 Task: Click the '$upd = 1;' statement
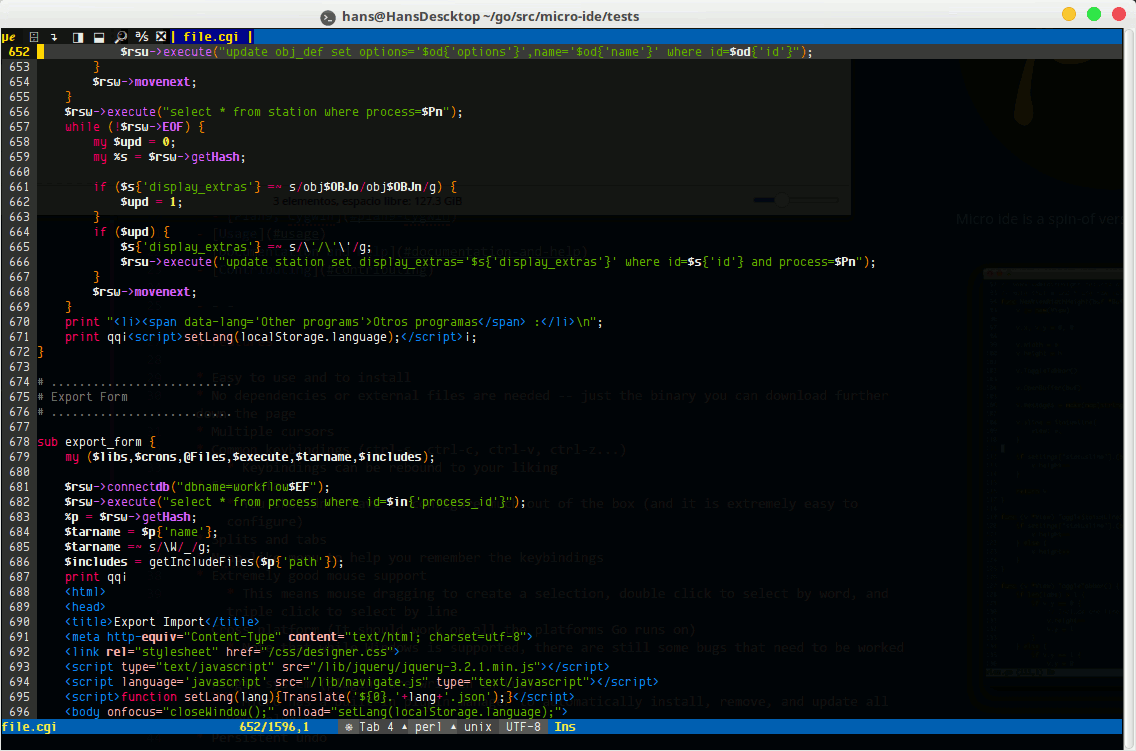click(x=151, y=202)
